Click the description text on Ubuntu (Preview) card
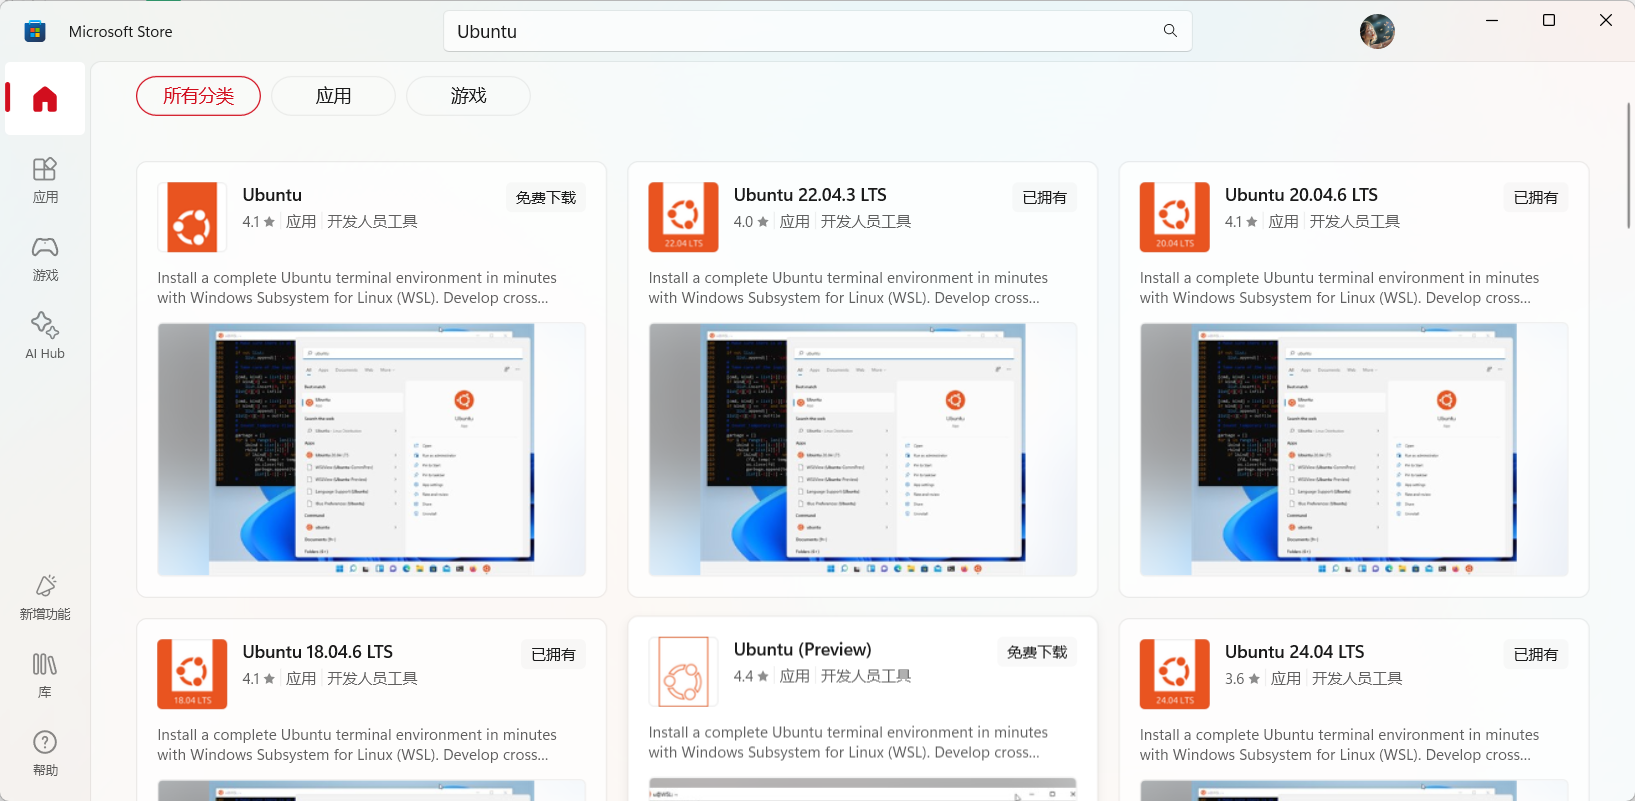Viewport: 1635px width, 801px height. 848,743
